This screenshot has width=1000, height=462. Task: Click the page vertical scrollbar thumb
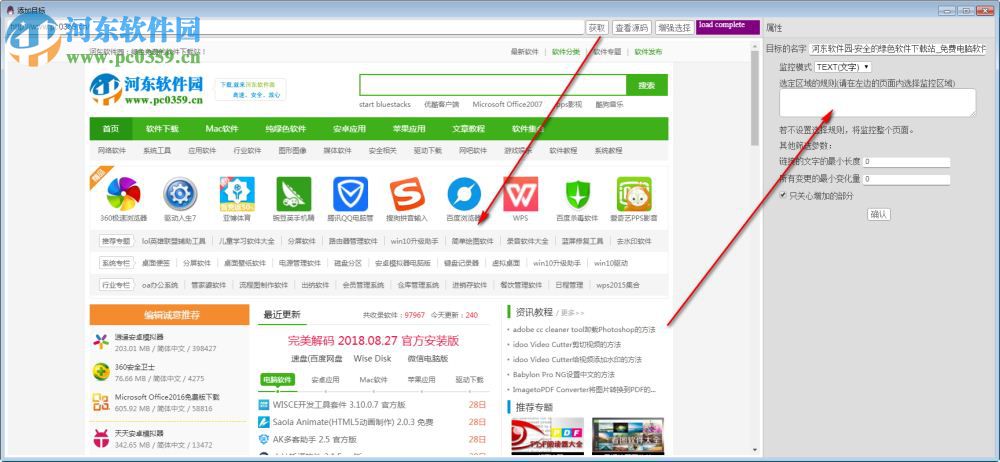(x=754, y=96)
